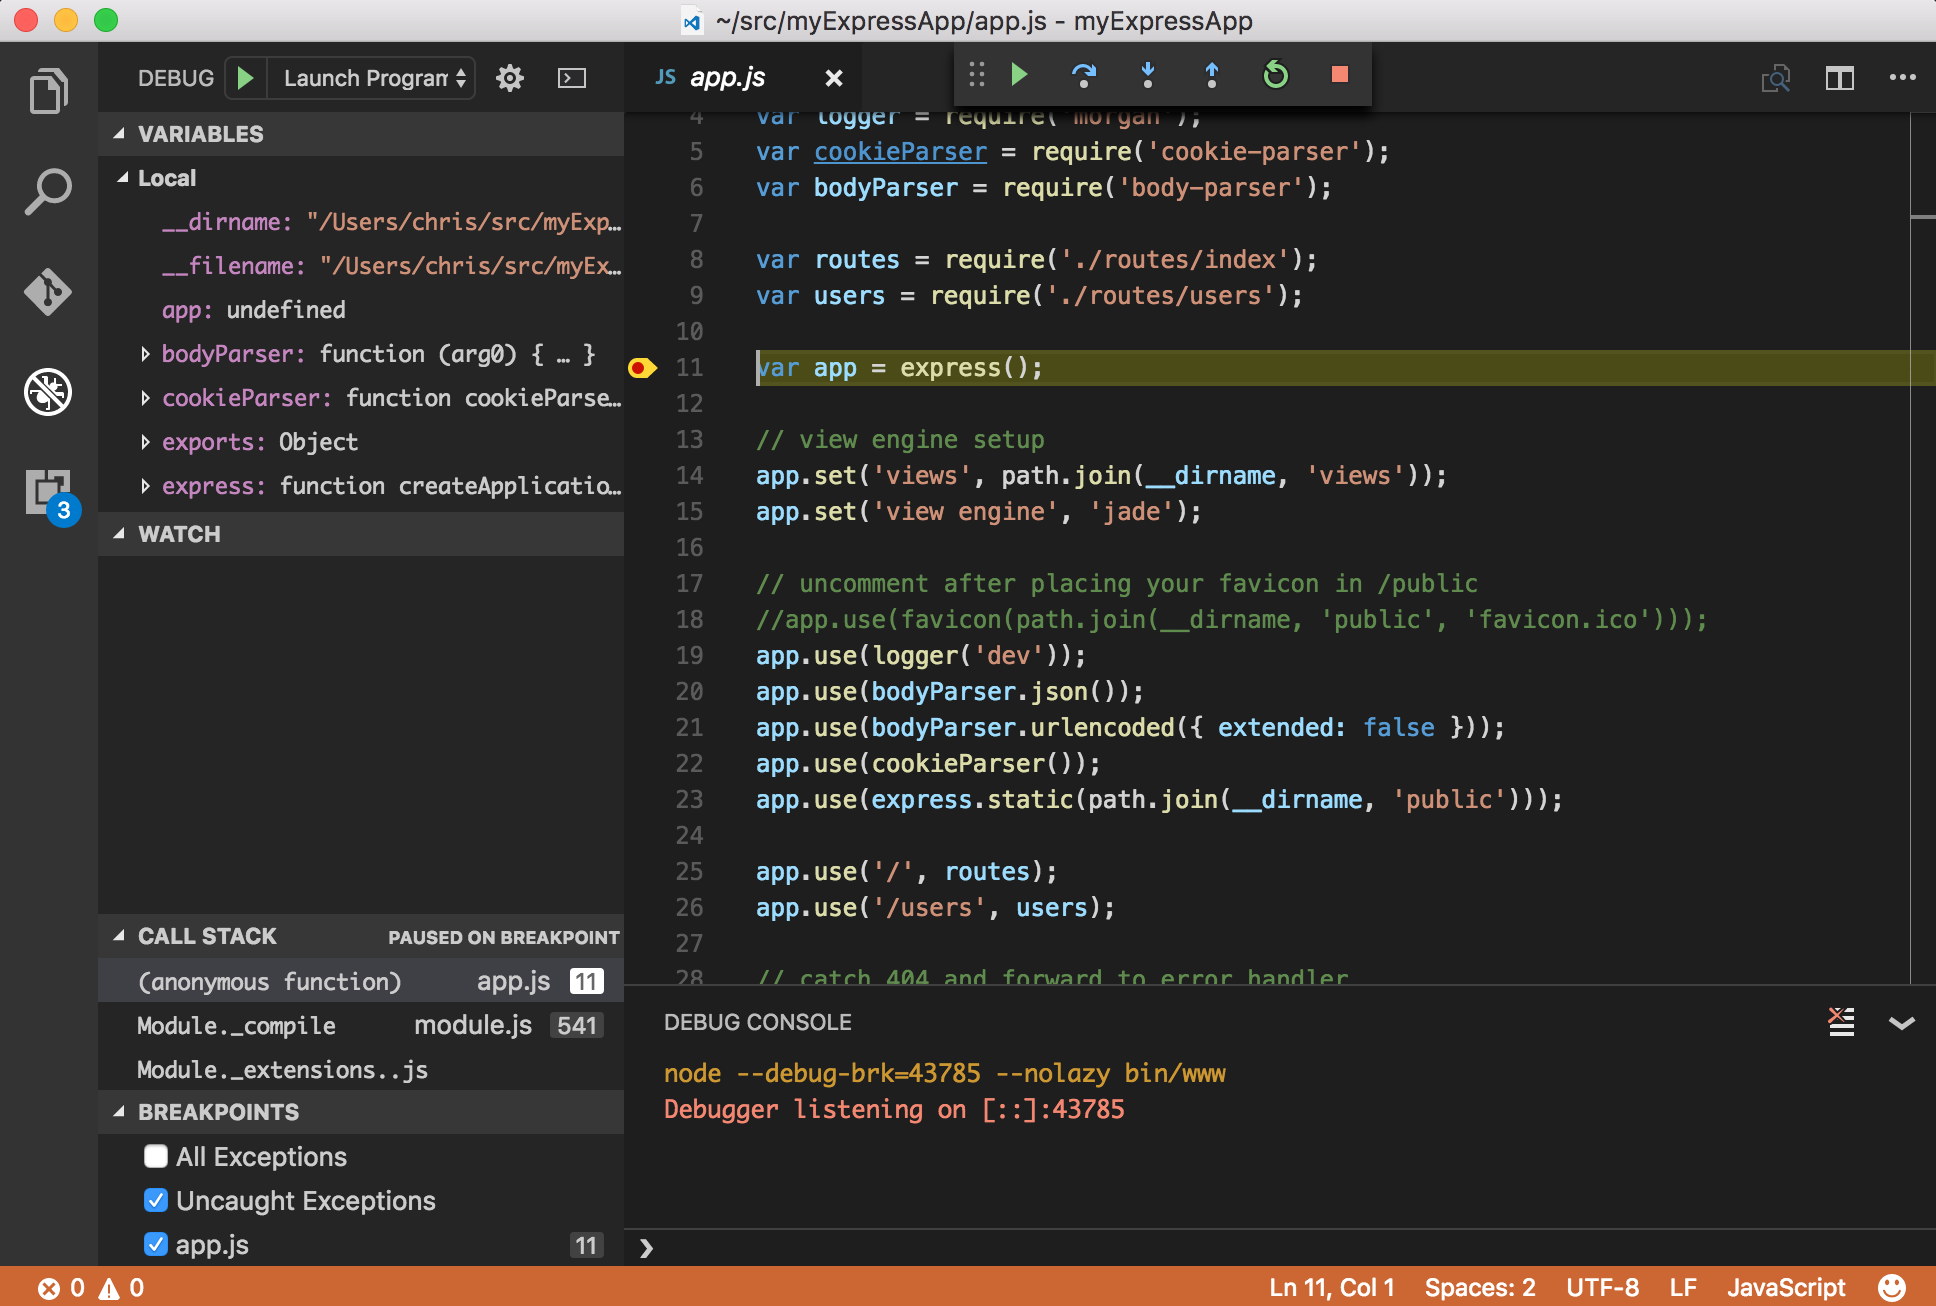This screenshot has width=1936, height=1306.
Task: Step out in debug toolbar
Action: 1211,74
